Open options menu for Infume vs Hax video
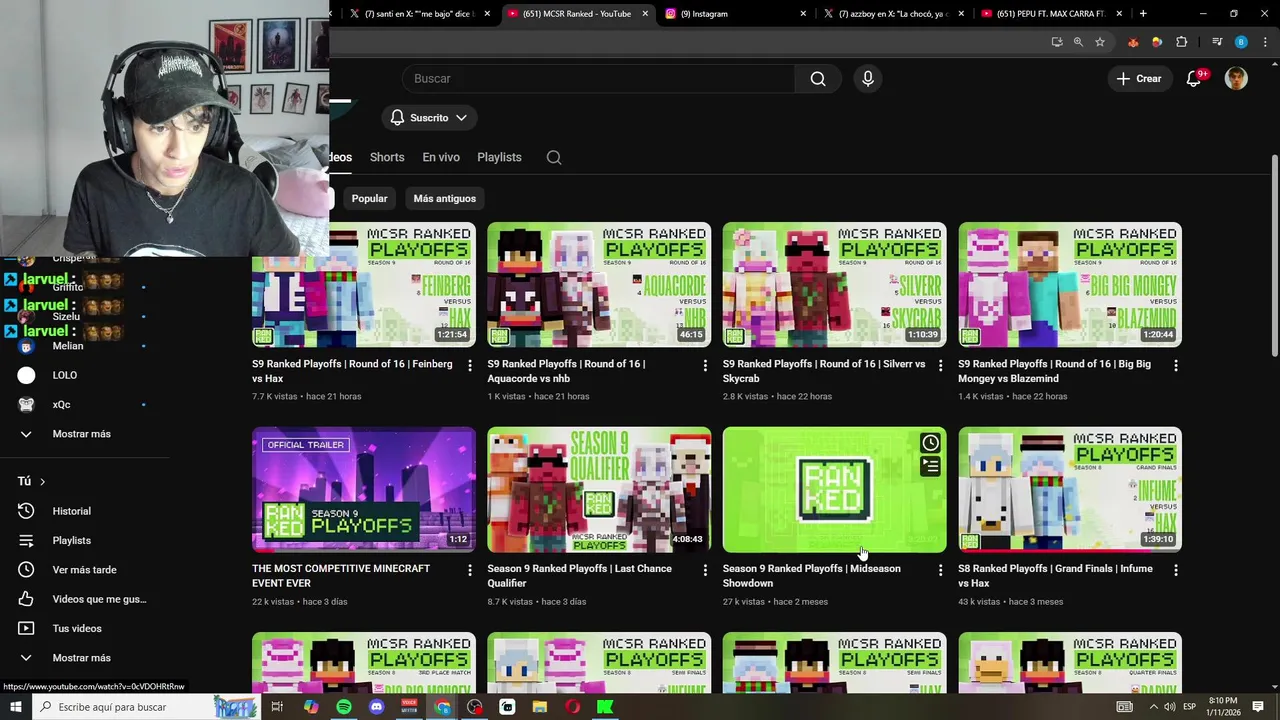1280x720 pixels. coord(1176,570)
